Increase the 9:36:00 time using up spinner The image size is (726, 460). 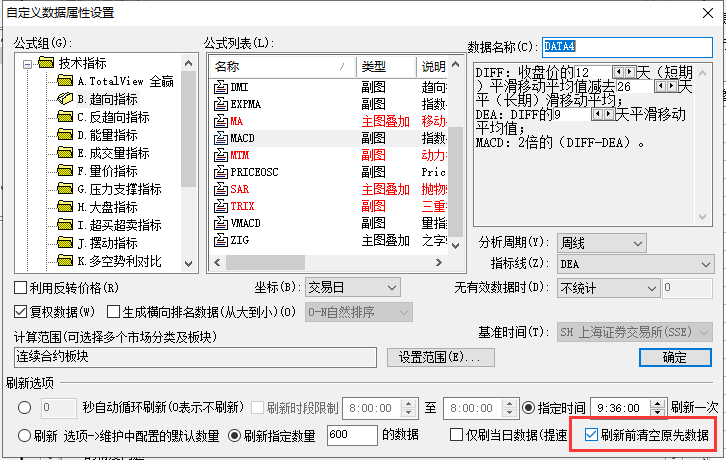[657, 403]
